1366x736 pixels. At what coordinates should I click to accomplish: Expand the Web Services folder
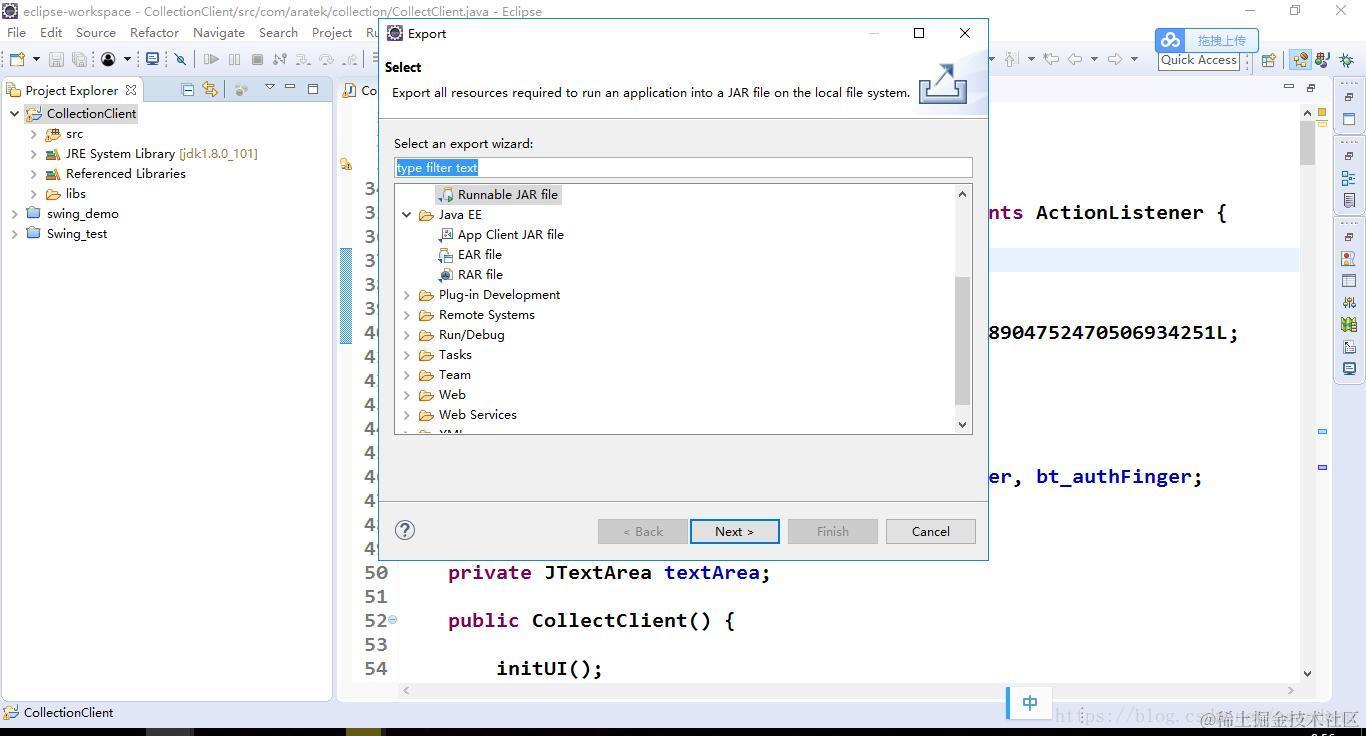pyautogui.click(x=407, y=414)
